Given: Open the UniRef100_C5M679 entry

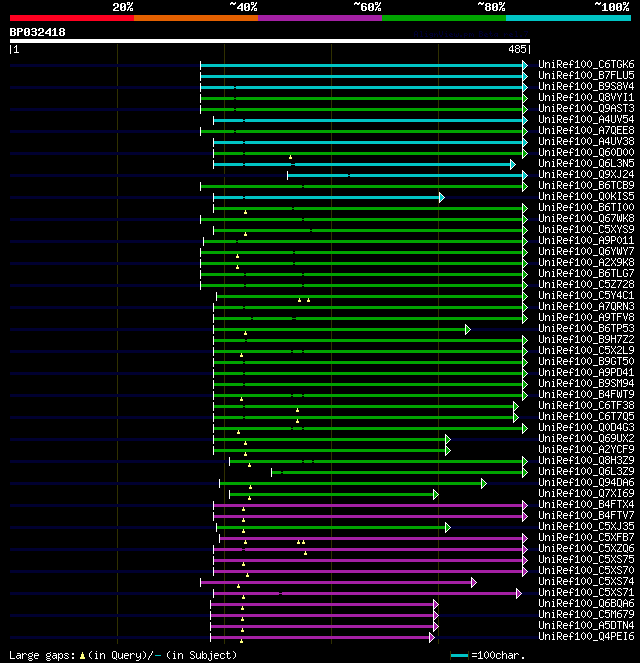Looking at the screenshot, I should coord(586,614).
